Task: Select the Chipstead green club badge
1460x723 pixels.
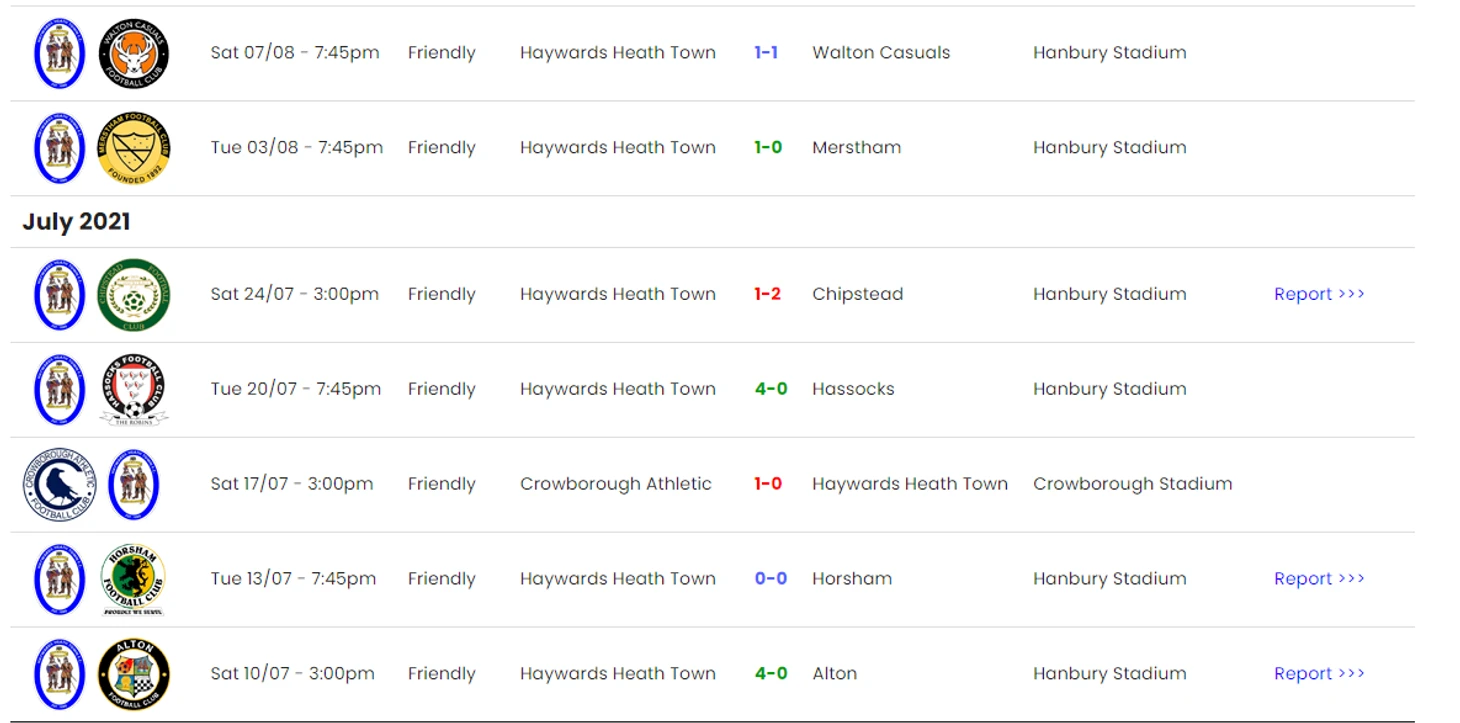Action: [134, 295]
